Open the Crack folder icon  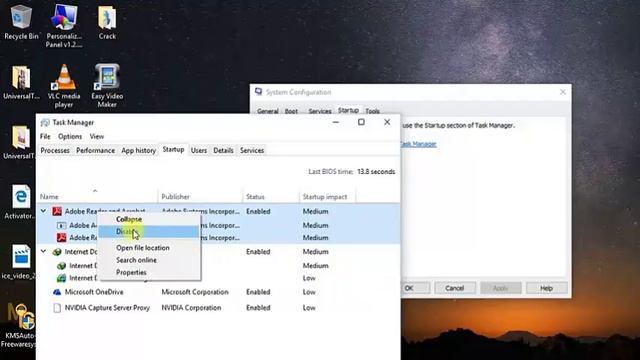pyautogui.click(x=107, y=22)
